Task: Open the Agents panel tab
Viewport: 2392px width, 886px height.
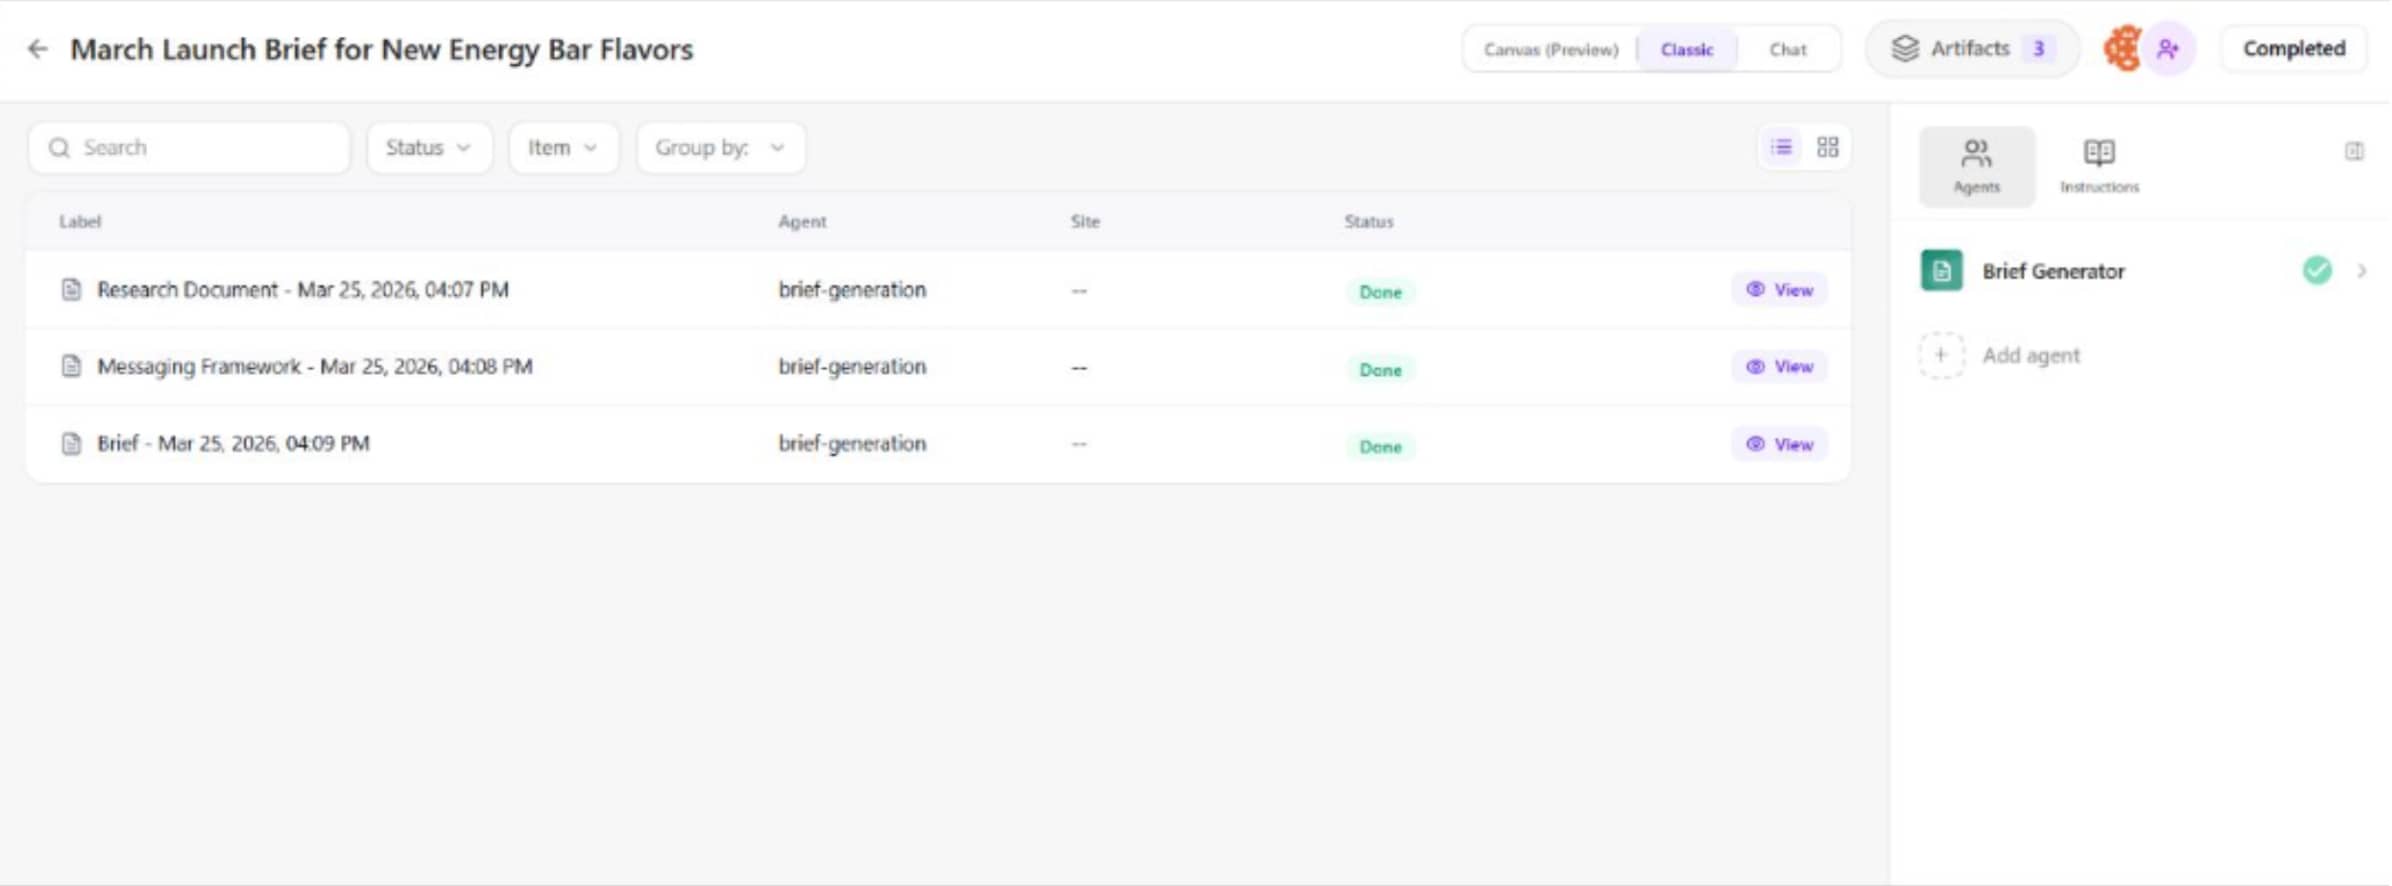Action: coord(1977,167)
